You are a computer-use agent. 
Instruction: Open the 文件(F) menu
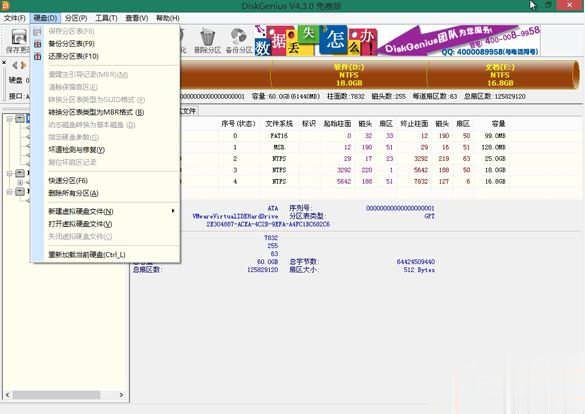tap(15, 18)
